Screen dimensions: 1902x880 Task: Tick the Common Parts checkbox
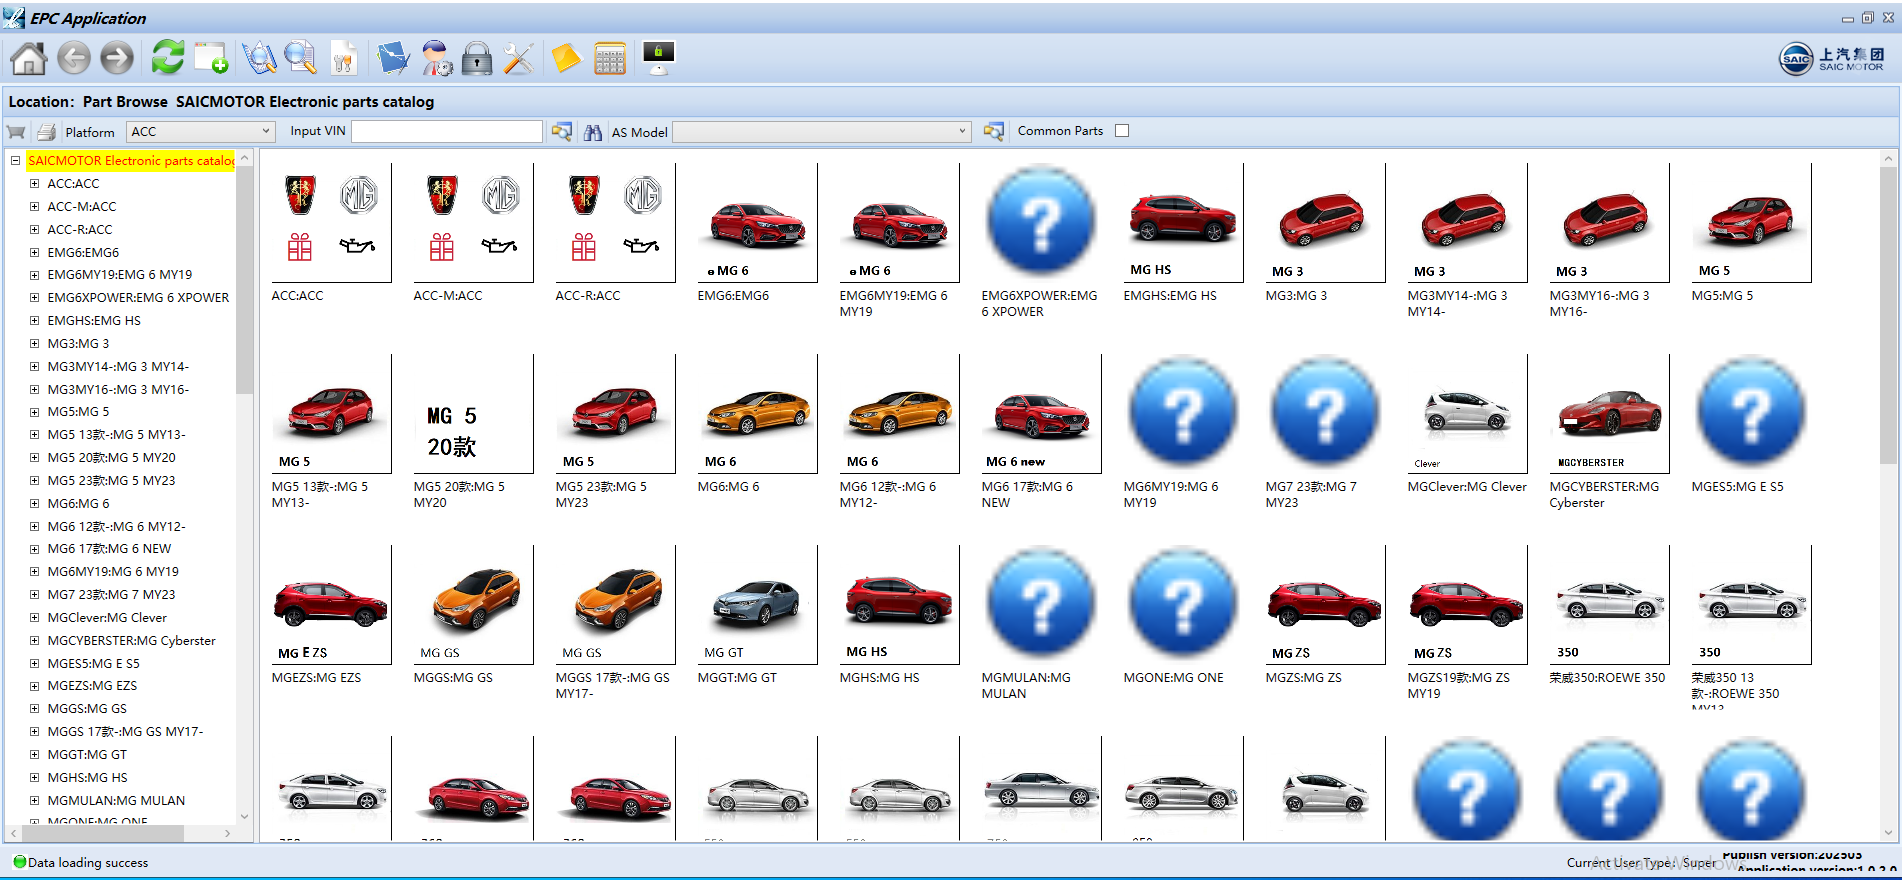click(x=1122, y=131)
